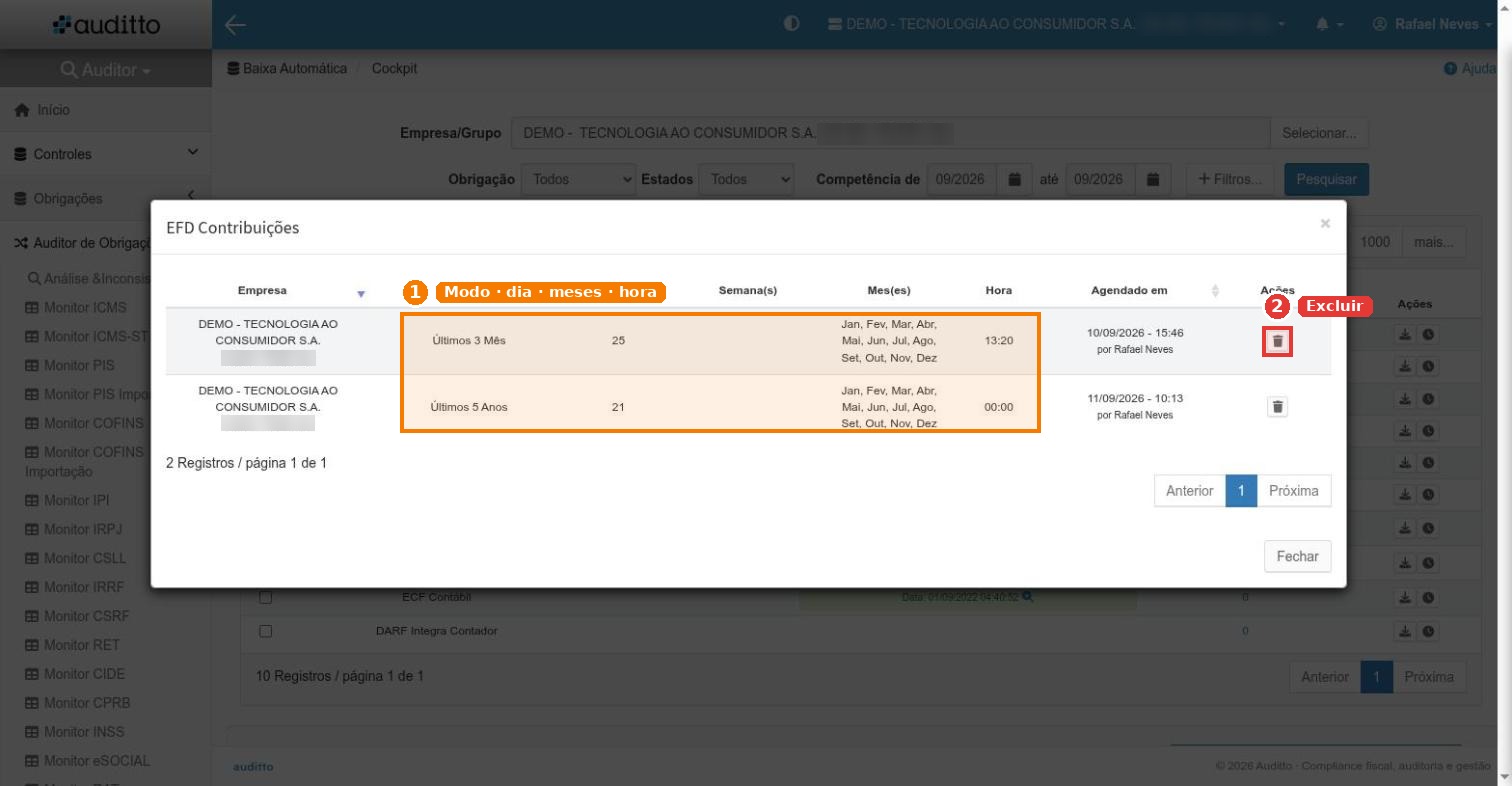Open Monitor IRPJ in sidebar
The image size is (1512, 786).
coord(73,529)
